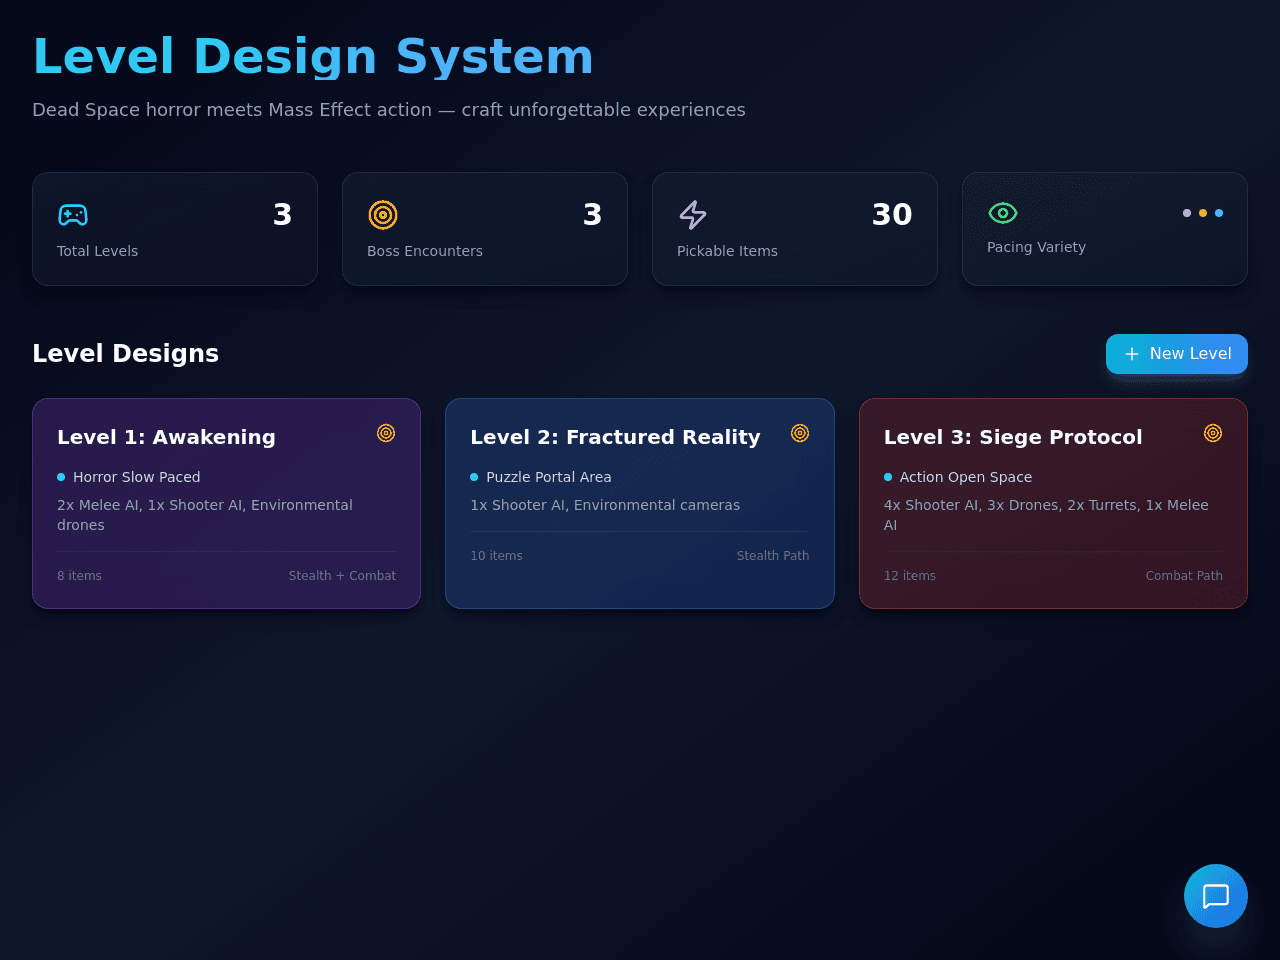This screenshot has width=1280, height=960.
Task: Click the 'Combat Path' label
Action: tap(1184, 576)
